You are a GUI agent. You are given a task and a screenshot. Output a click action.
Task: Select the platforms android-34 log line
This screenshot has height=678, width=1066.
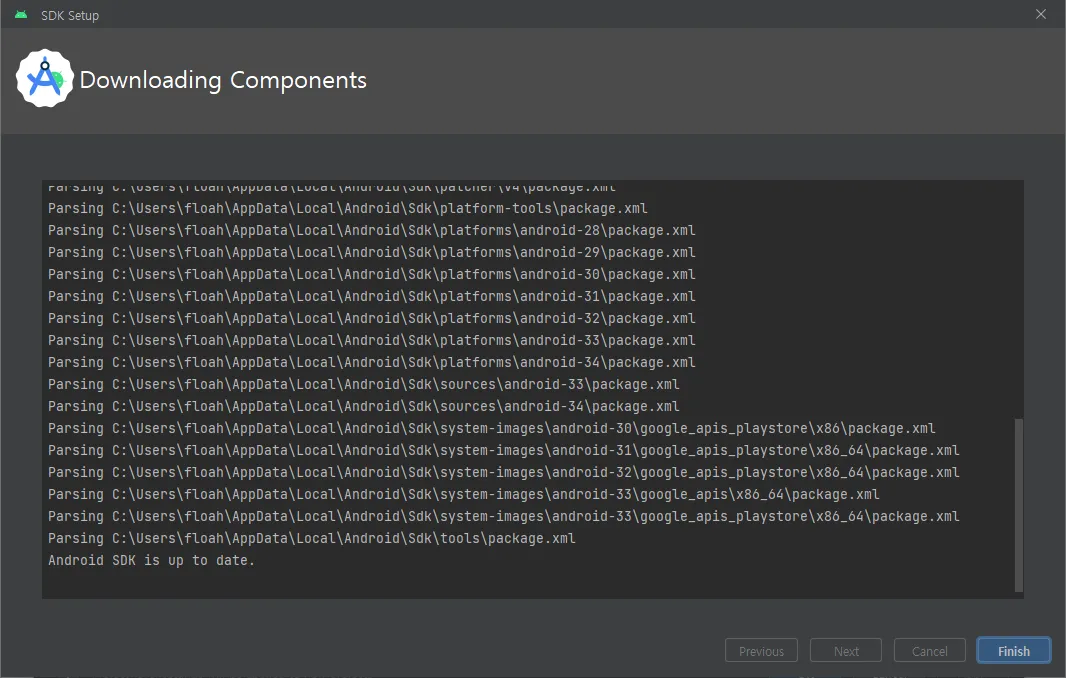(372, 363)
